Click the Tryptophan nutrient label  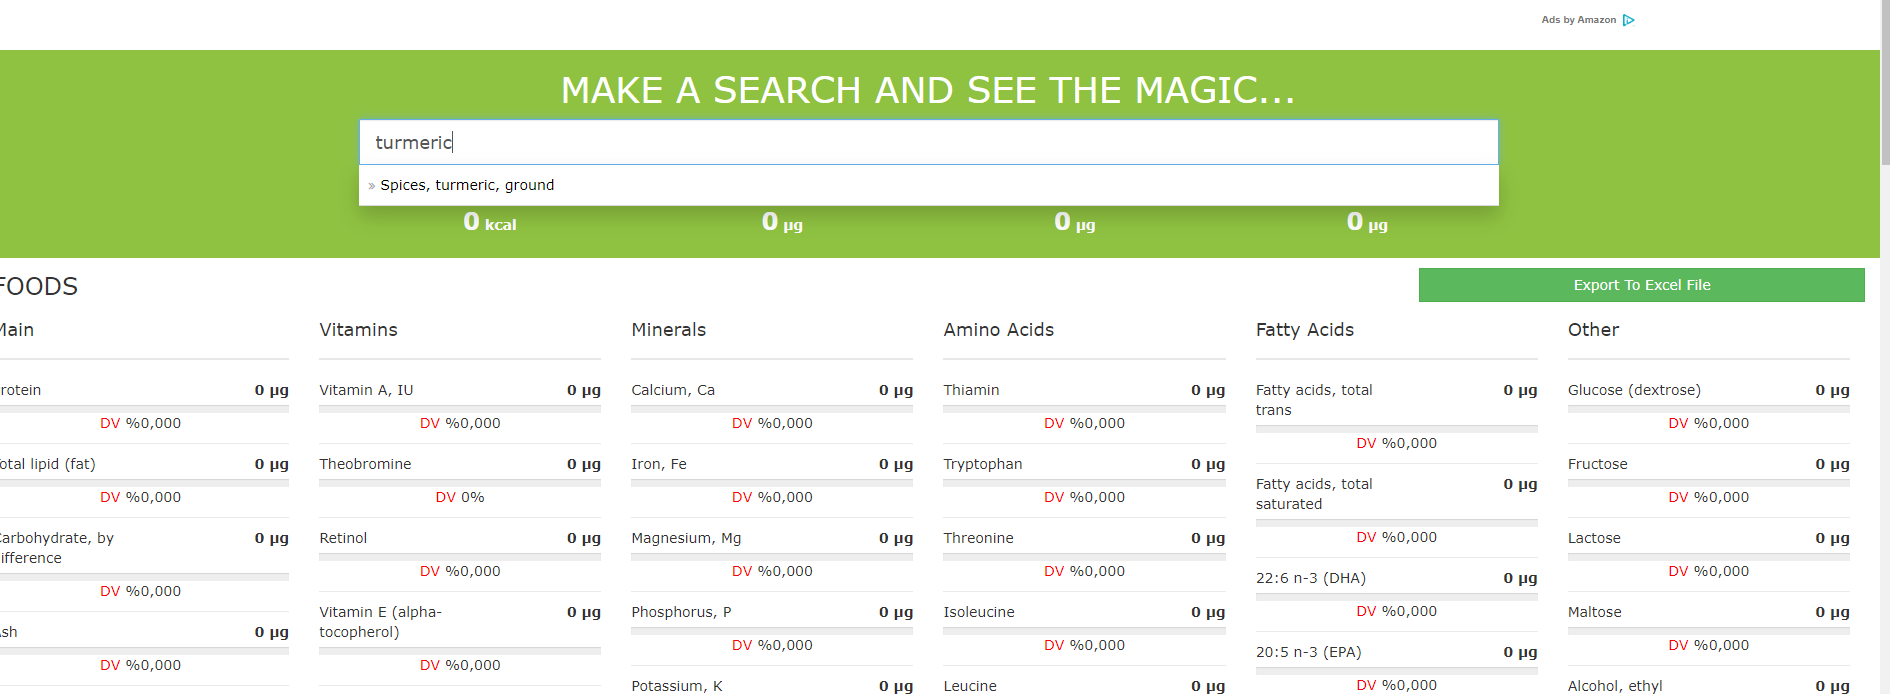point(982,464)
